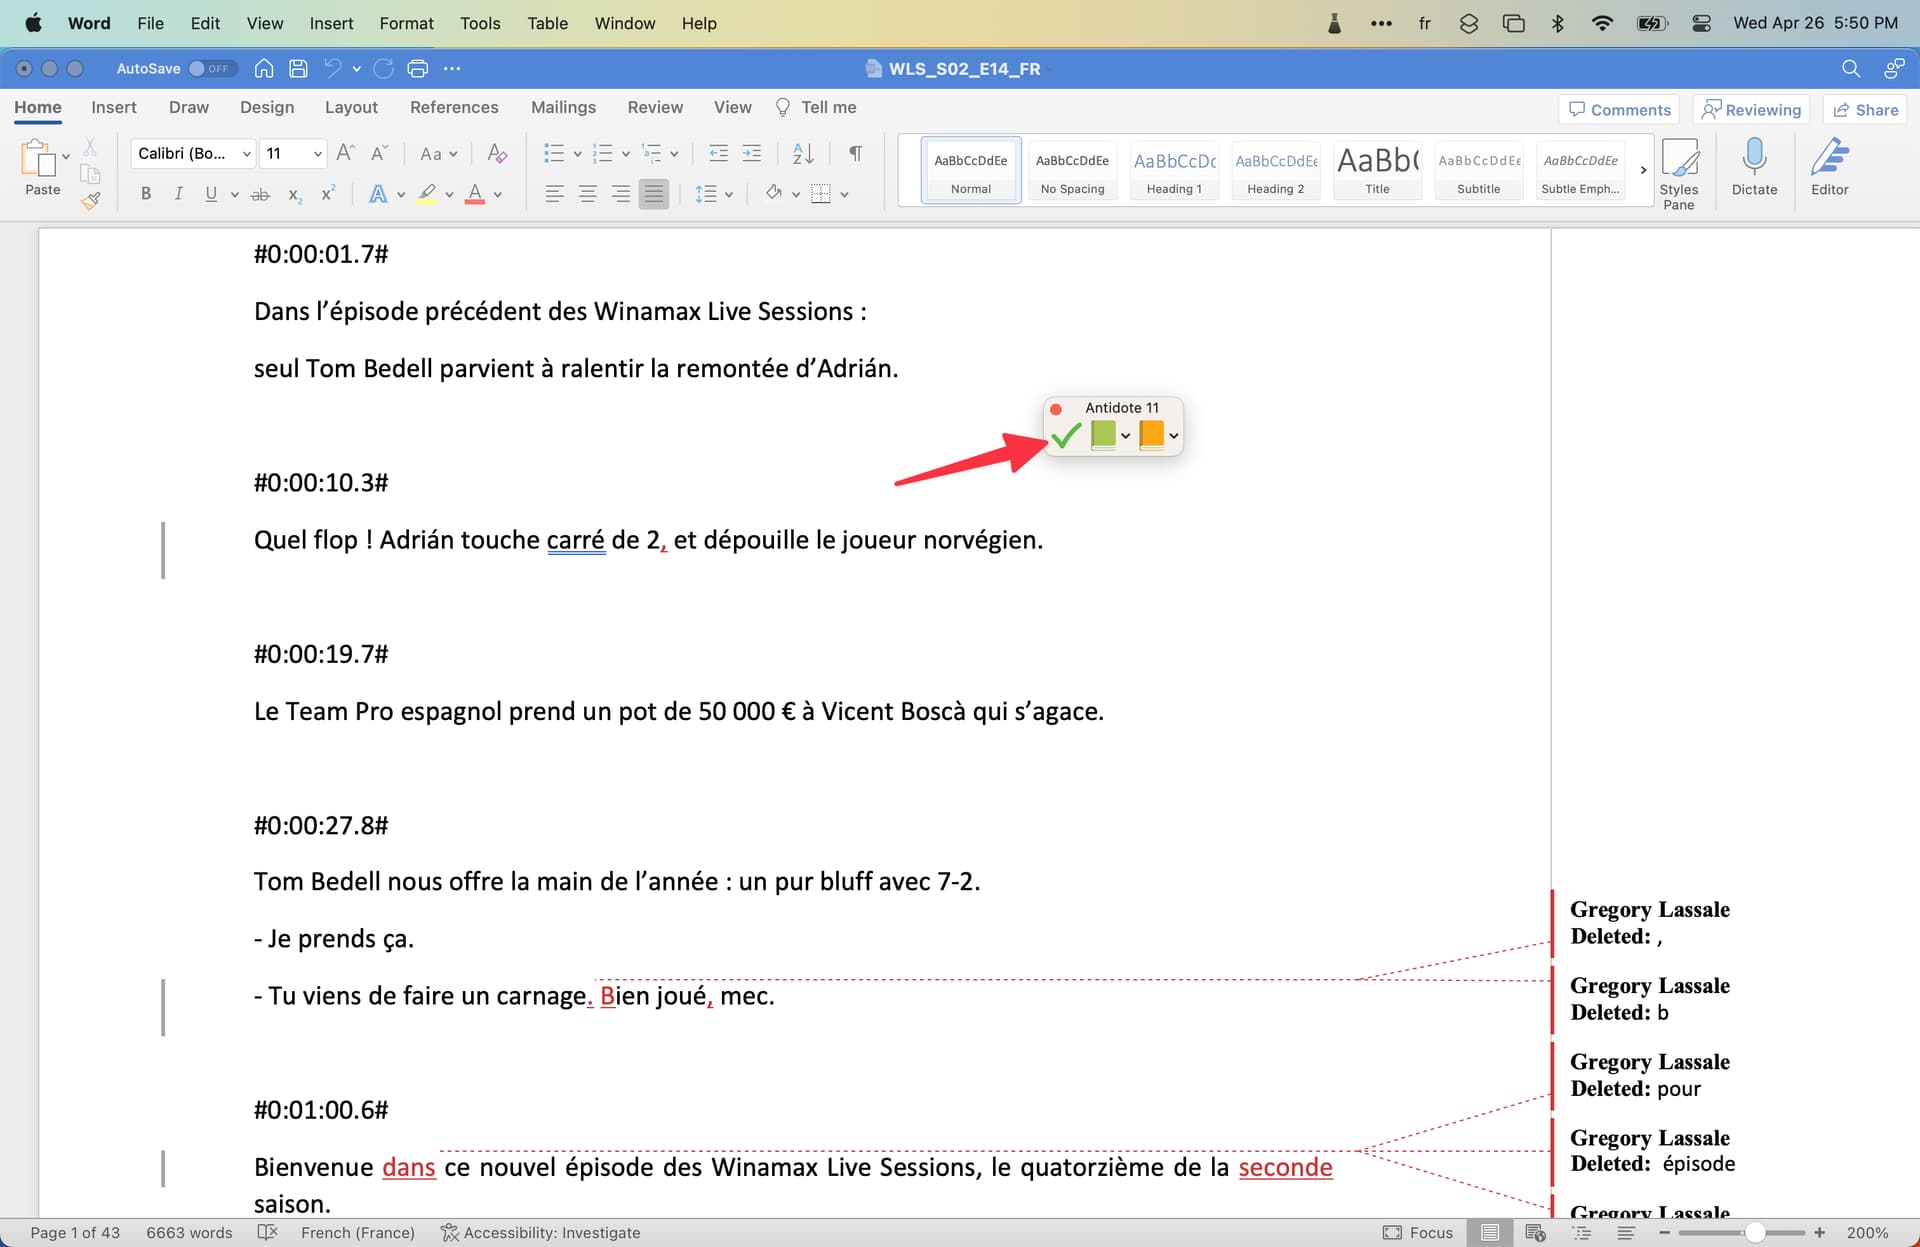The width and height of the screenshot is (1920, 1247).
Task: Open the undo history dropdown
Action: (357, 69)
